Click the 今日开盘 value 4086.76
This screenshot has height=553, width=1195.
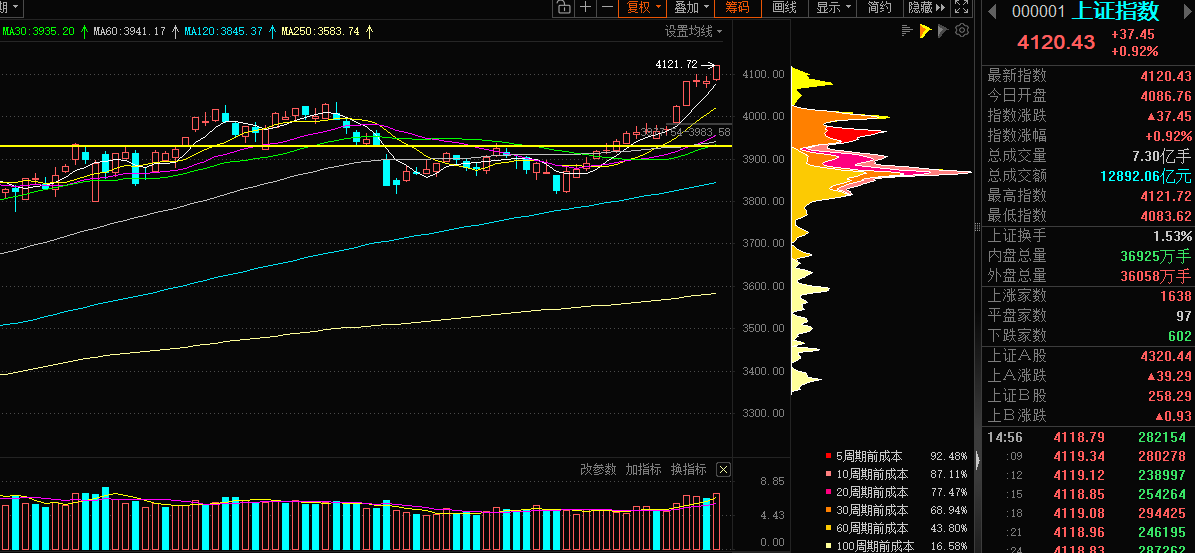1166,96
